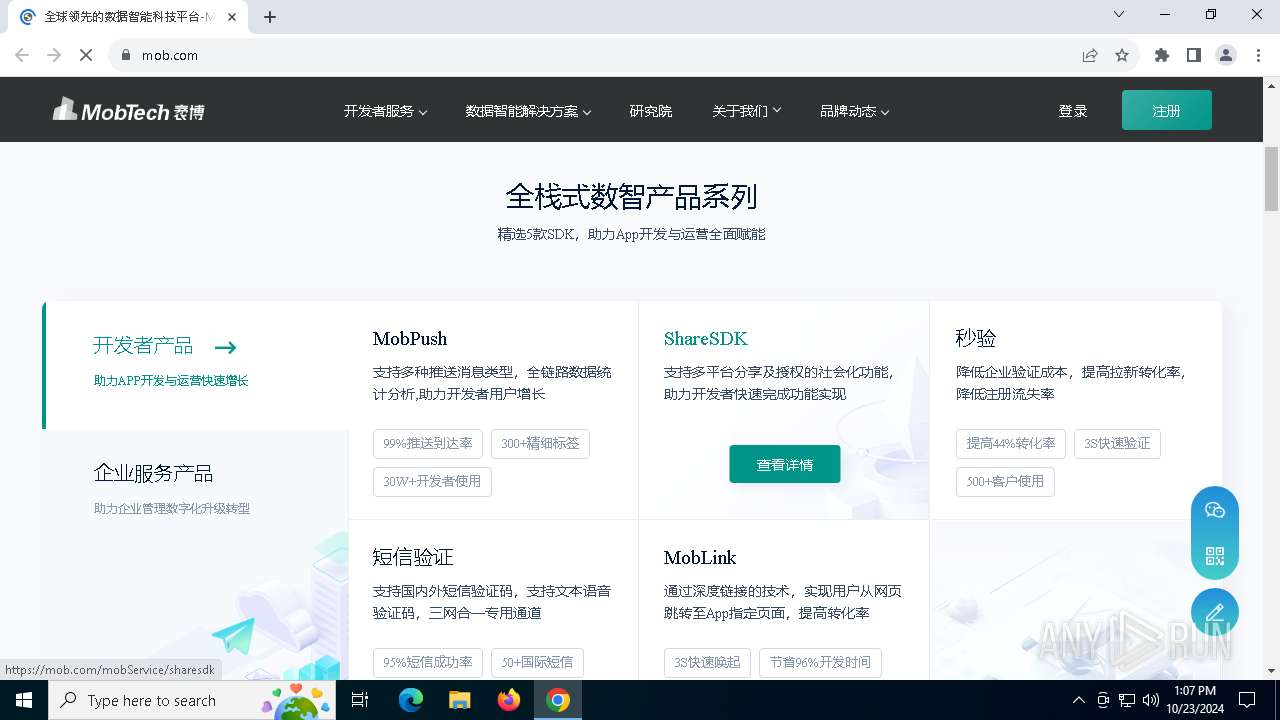
Task: Close the current MobTech tab
Action: [x=232, y=17]
